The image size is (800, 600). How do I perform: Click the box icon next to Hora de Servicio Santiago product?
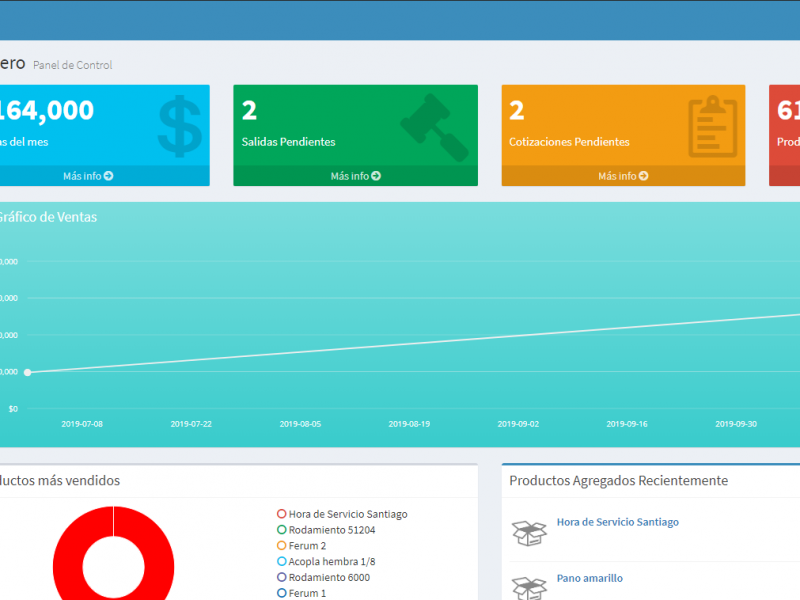(529, 532)
